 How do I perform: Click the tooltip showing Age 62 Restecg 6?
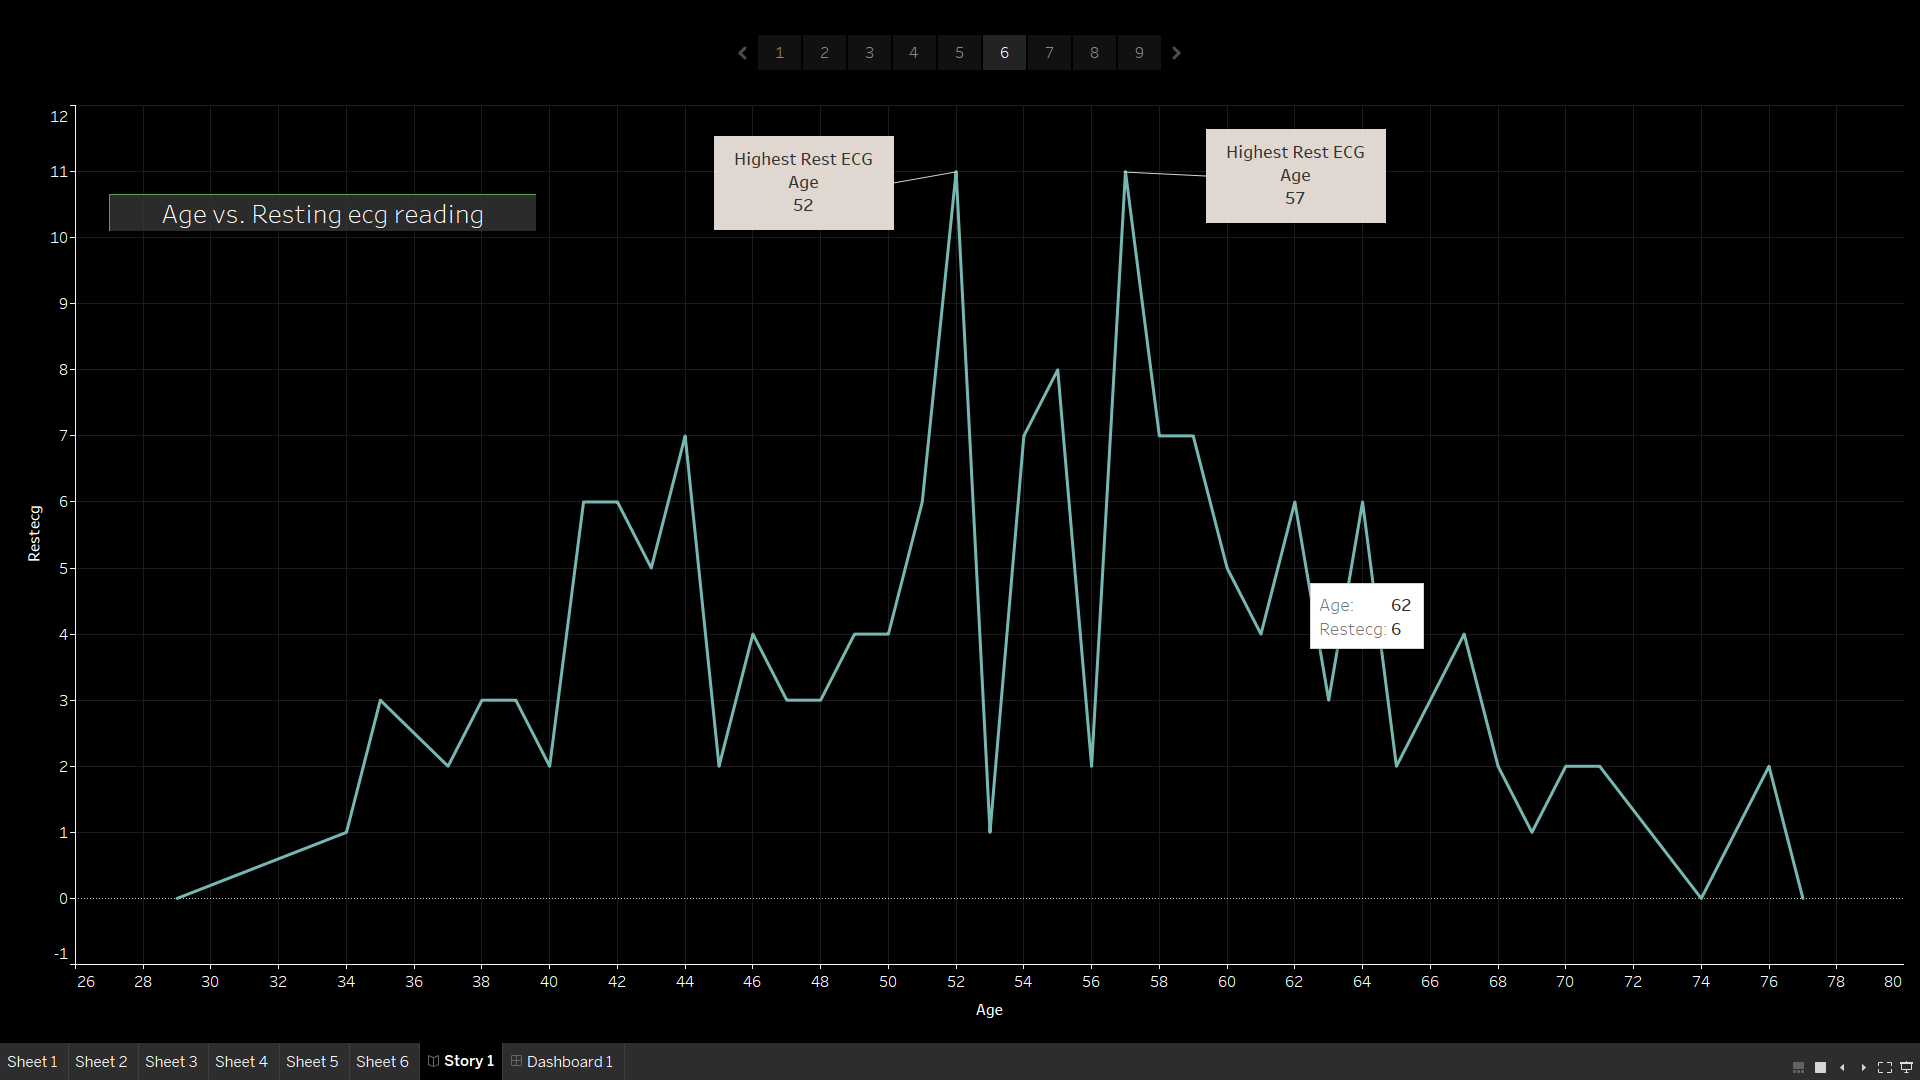click(x=1366, y=616)
